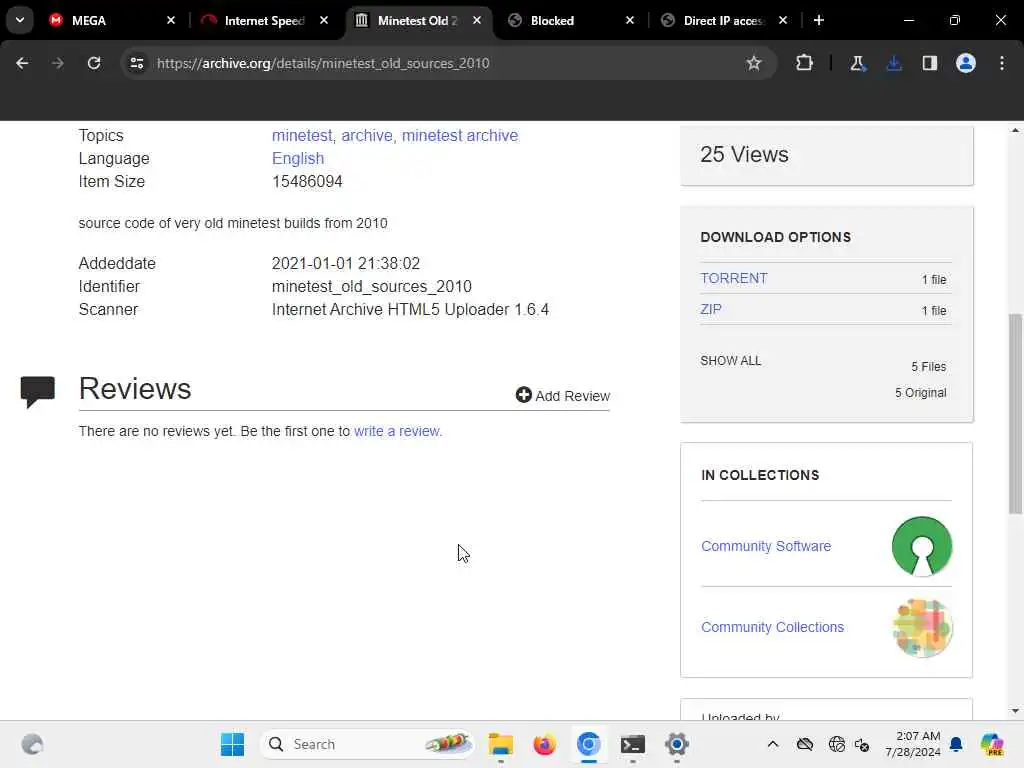Click the network globe tray icon

click(836, 744)
